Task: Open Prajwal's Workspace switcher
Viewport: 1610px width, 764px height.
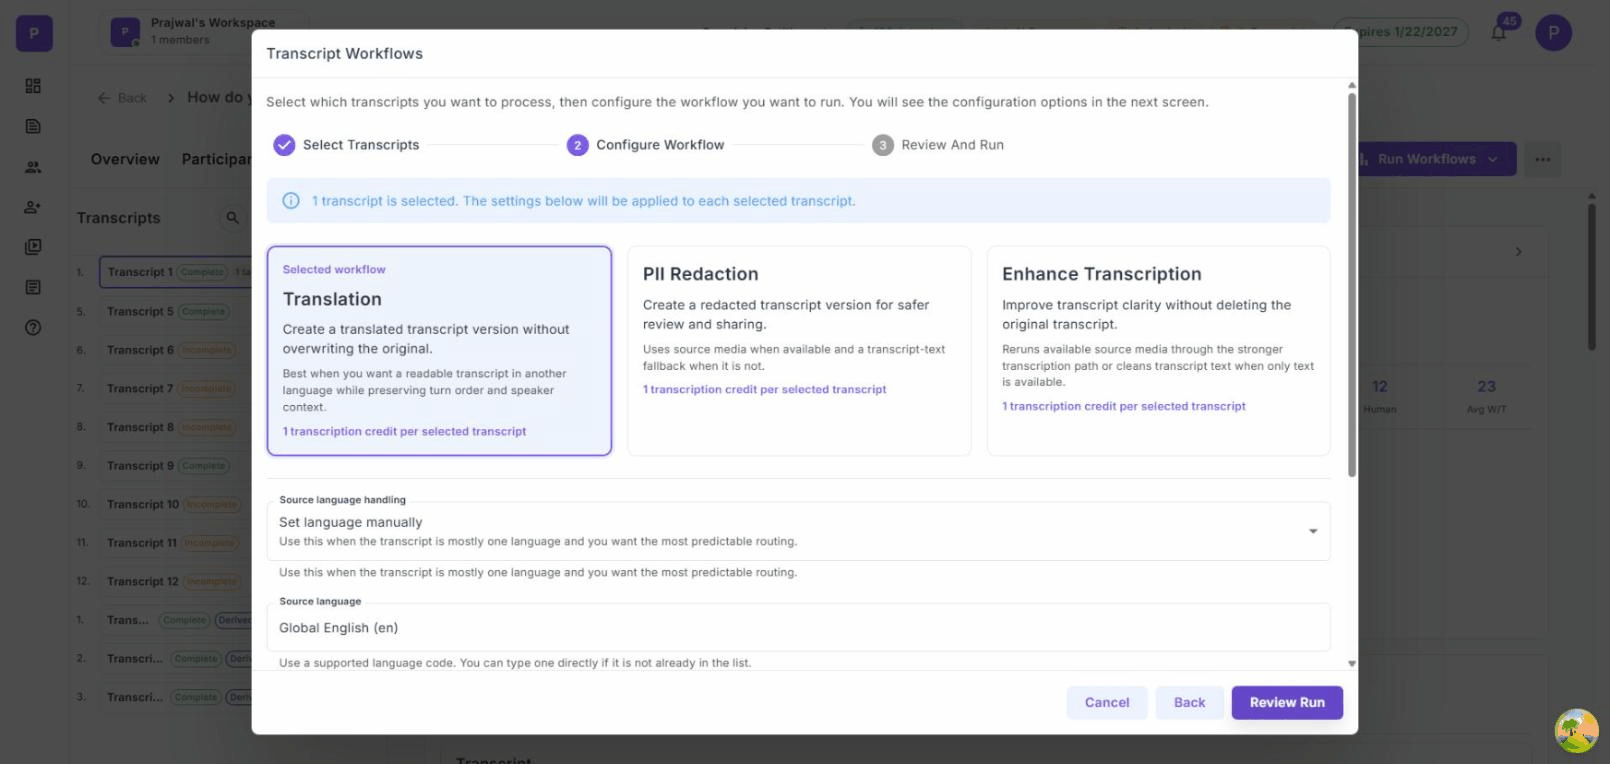Action: [205, 31]
